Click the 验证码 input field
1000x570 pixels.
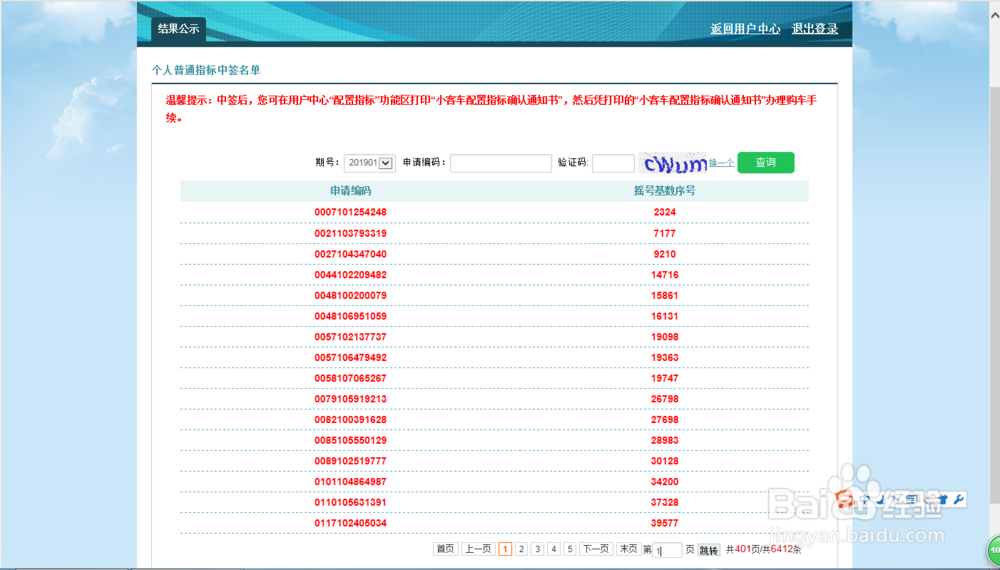pyautogui.click(x=613, y=163)
